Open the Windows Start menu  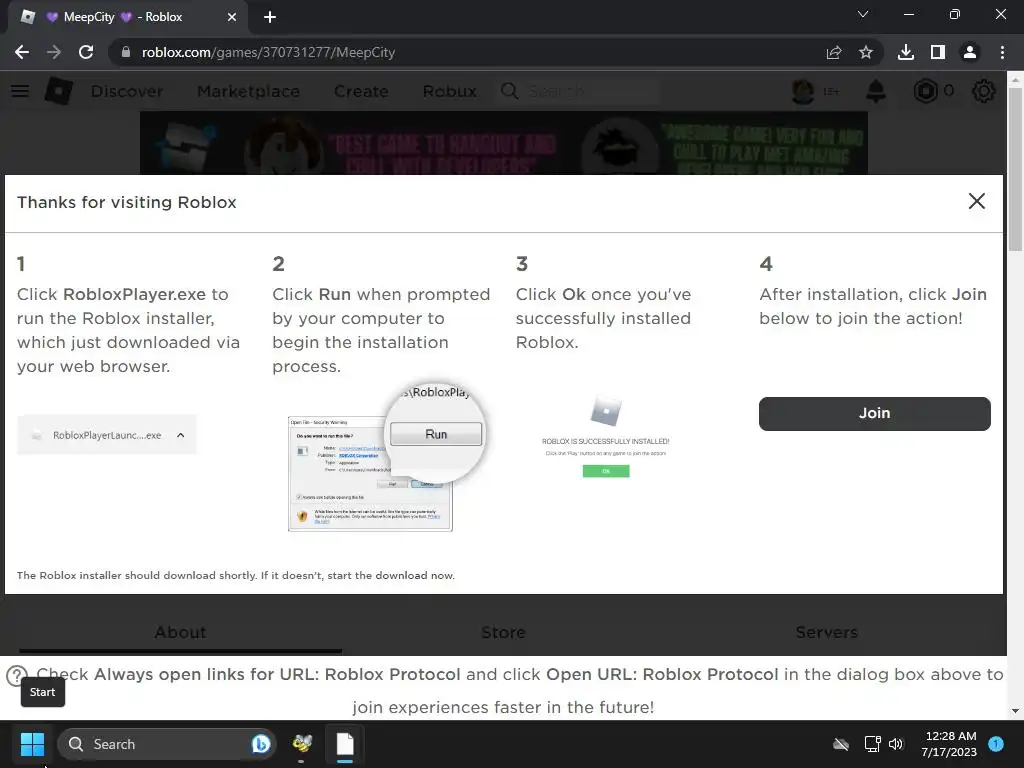[x=32, y=744]
